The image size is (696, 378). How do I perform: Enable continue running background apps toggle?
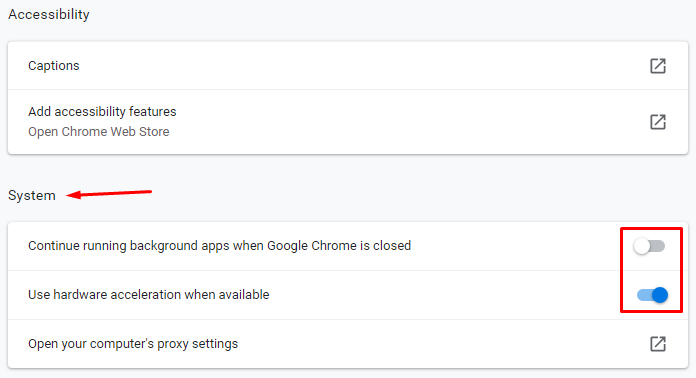tap(649, 246)
